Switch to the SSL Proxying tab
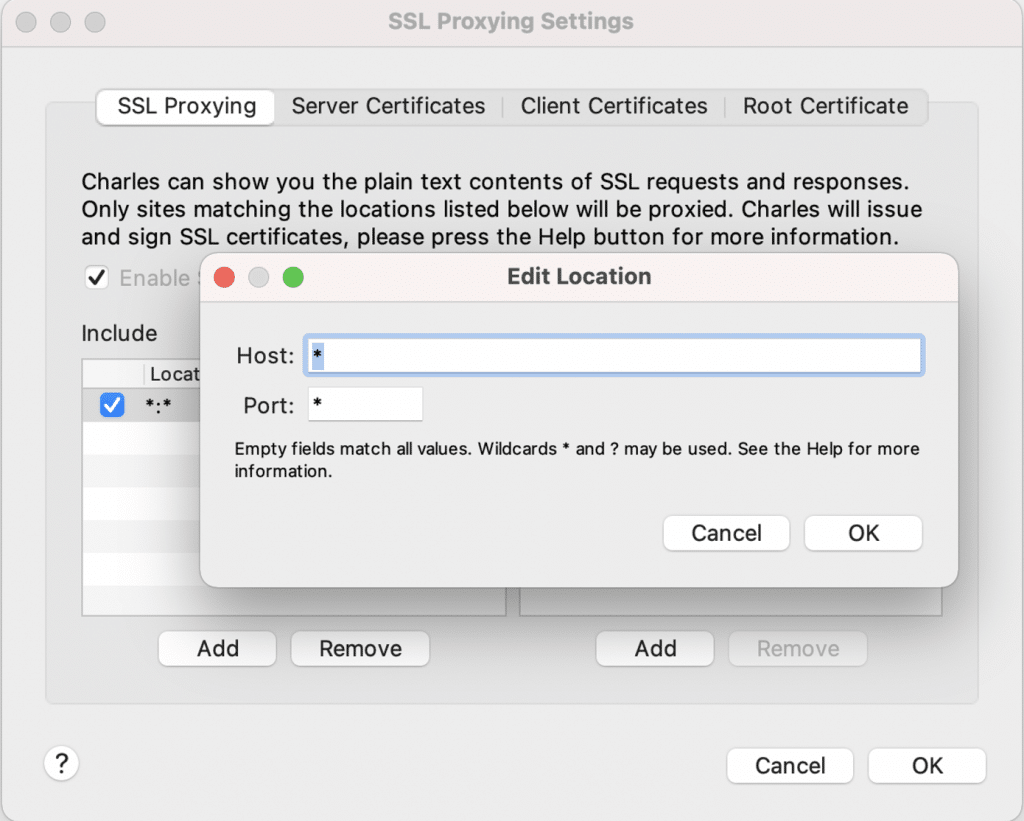 coord(186,106)
